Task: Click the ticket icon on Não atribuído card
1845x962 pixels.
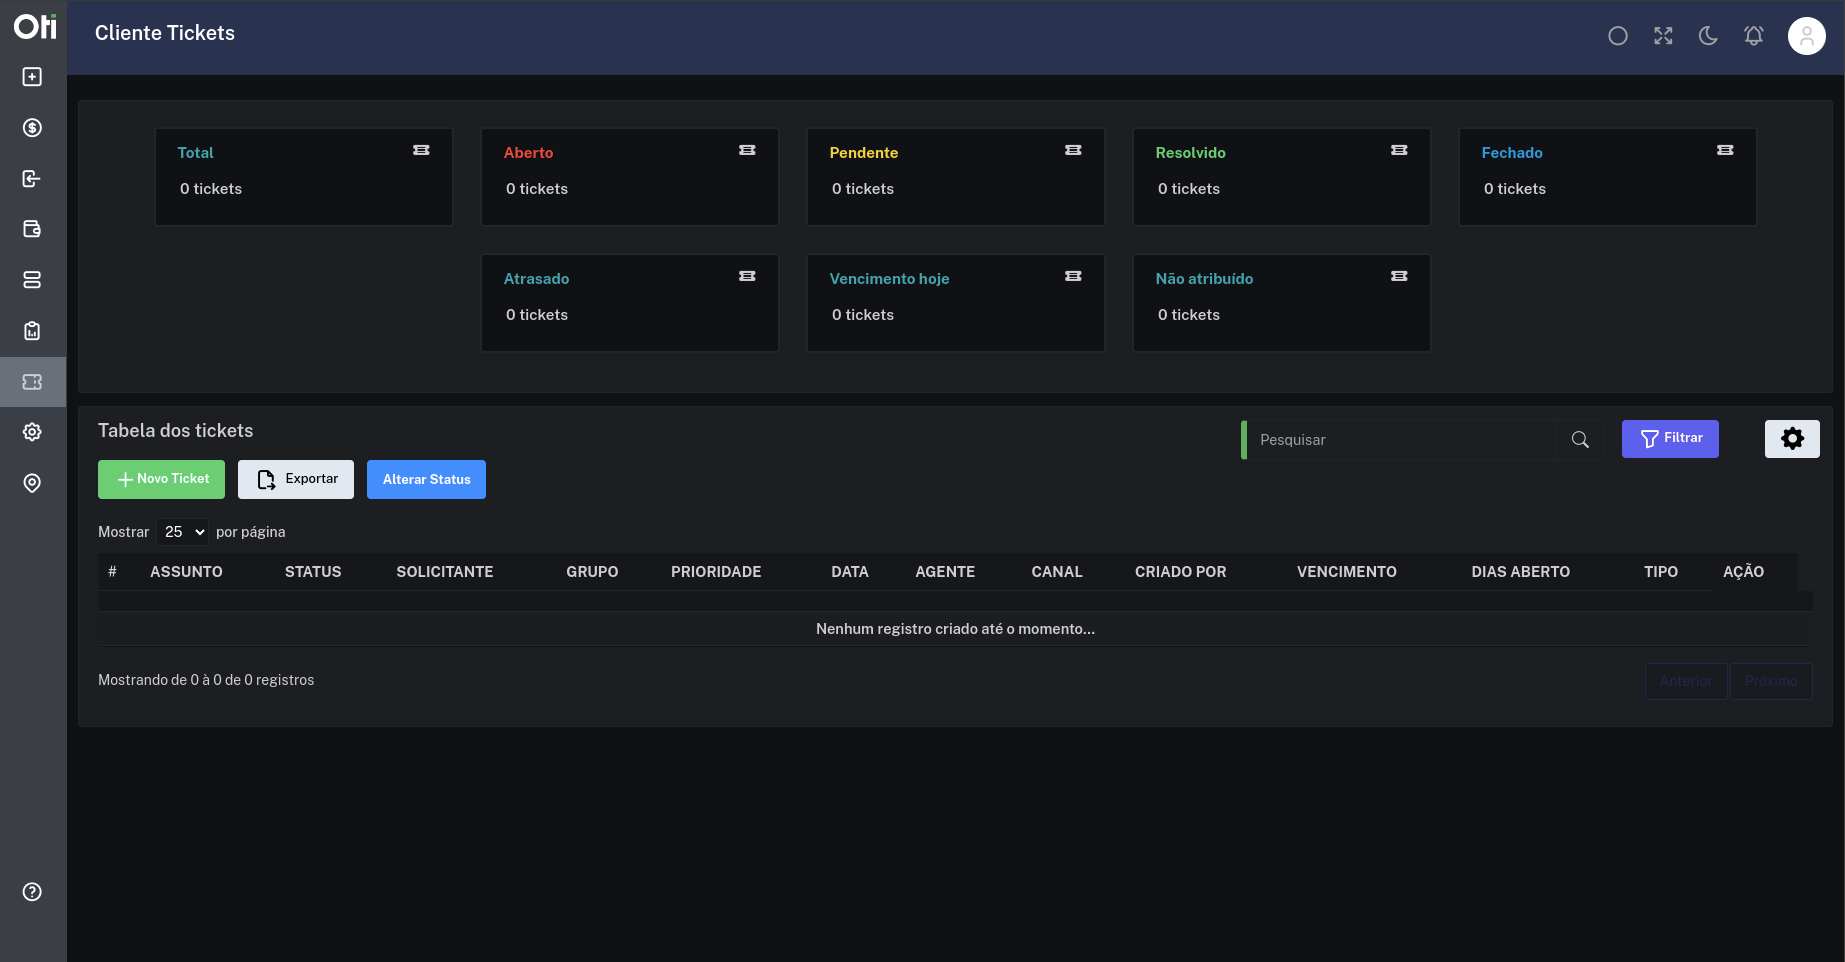Action: point(1399,276)
